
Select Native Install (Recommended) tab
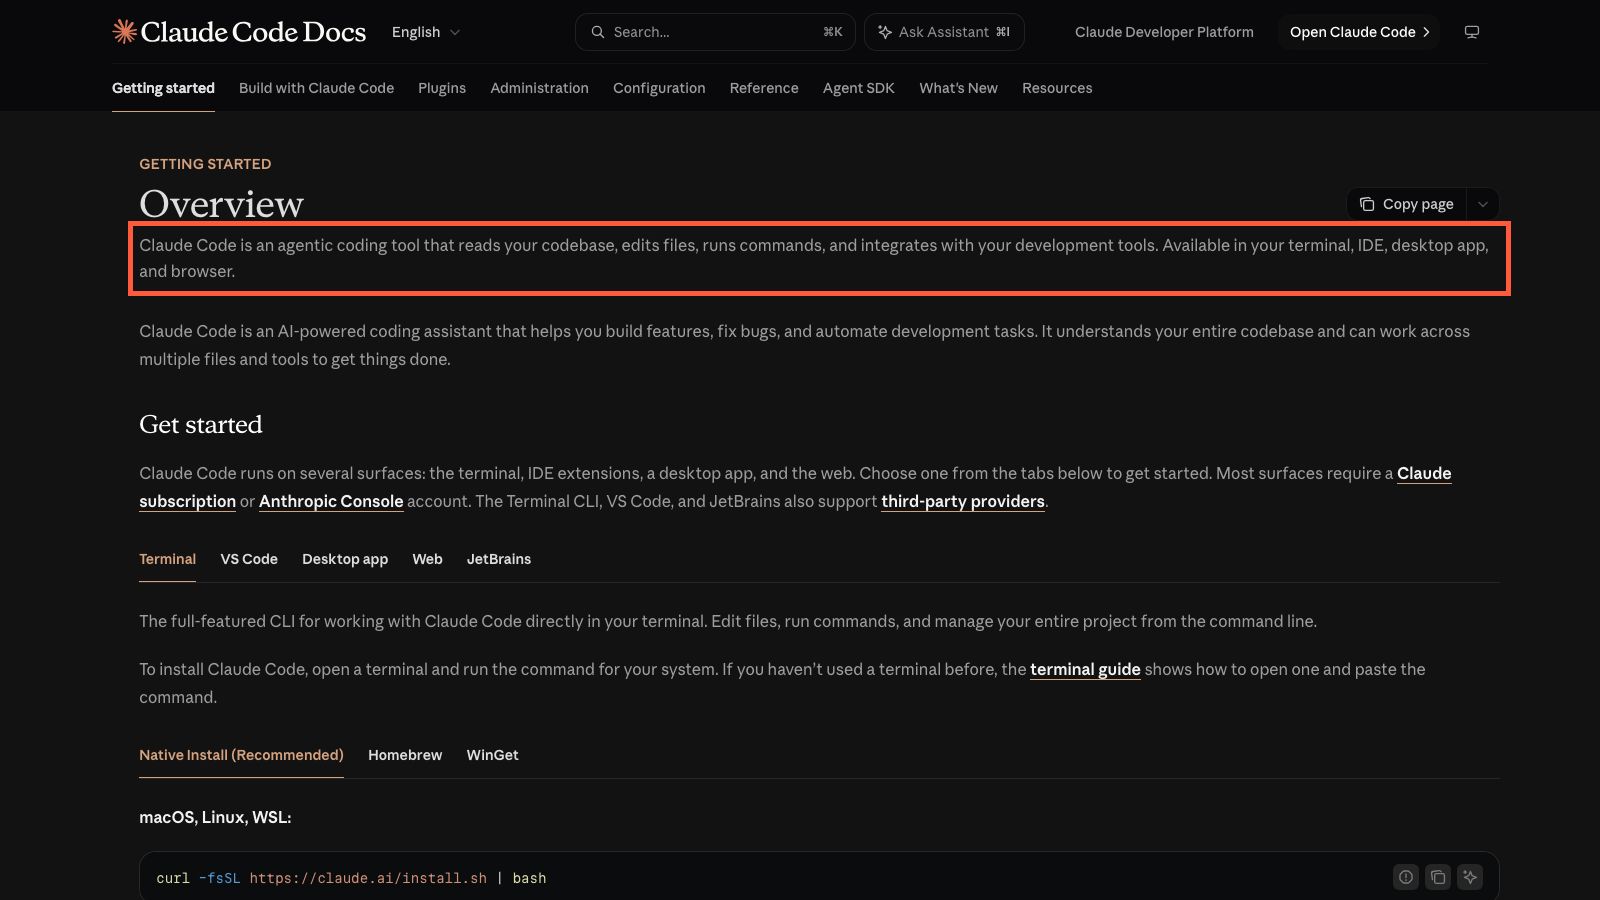coord(241,755)
